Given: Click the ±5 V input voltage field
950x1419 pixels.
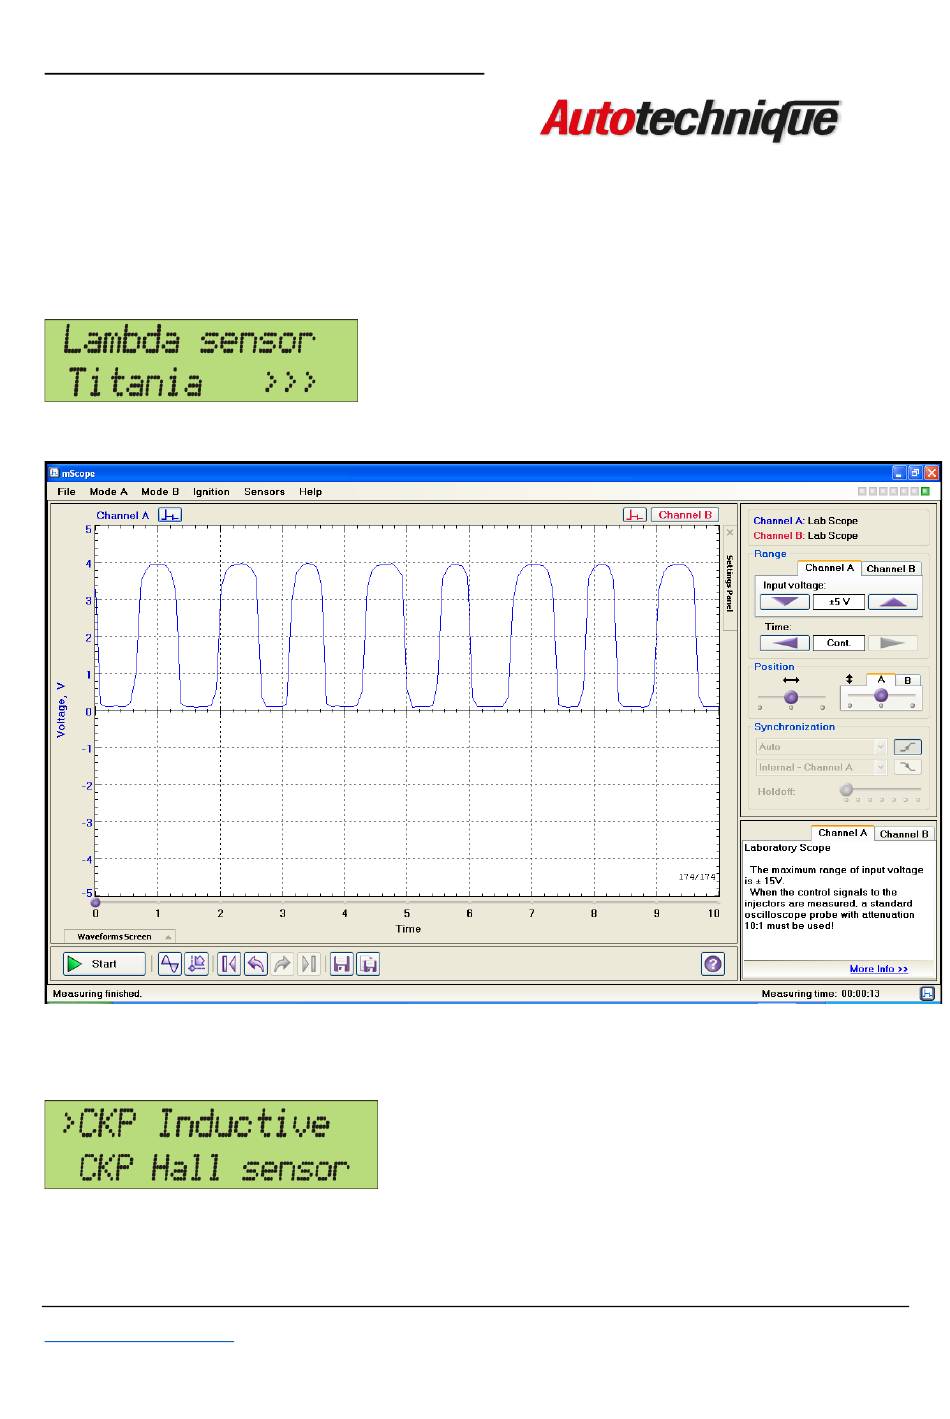Looking at the screenshot, I should [839, 602].
